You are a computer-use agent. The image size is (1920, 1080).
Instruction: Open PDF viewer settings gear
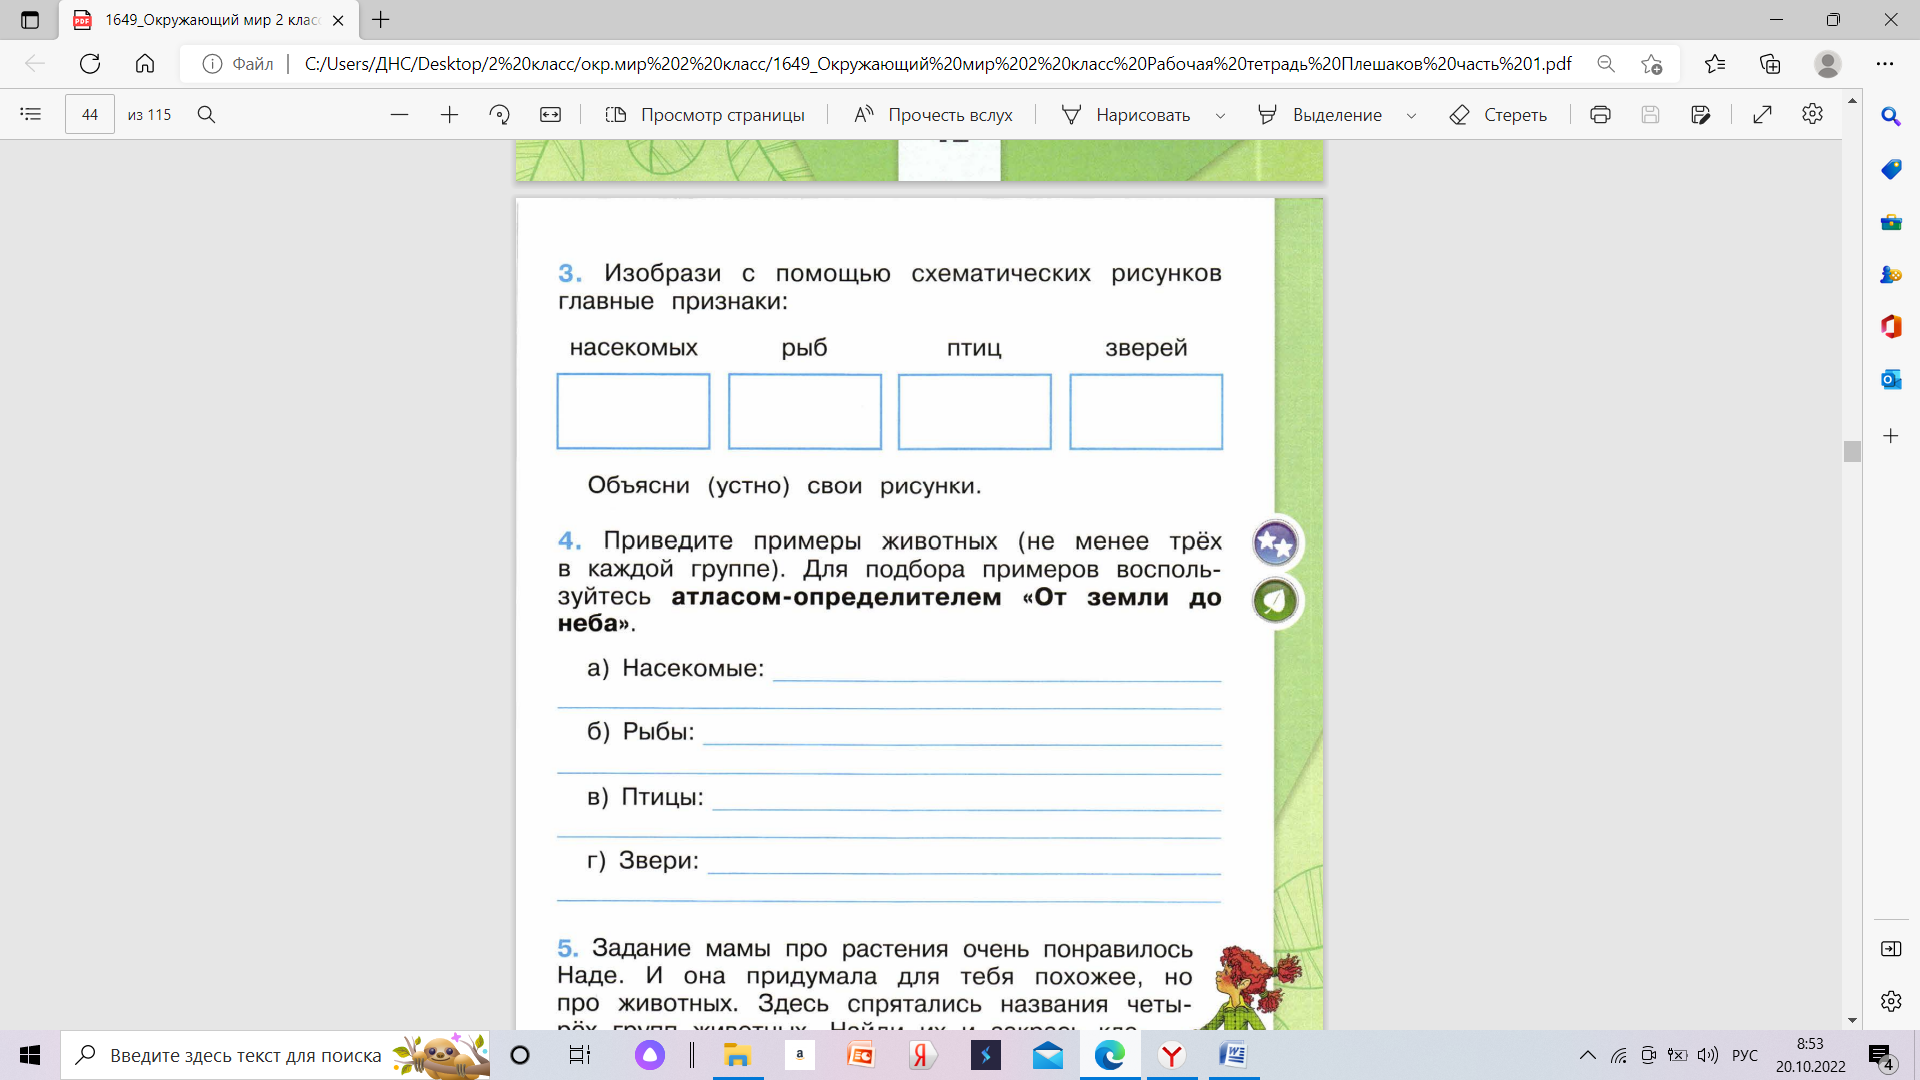coord(1812,114)
